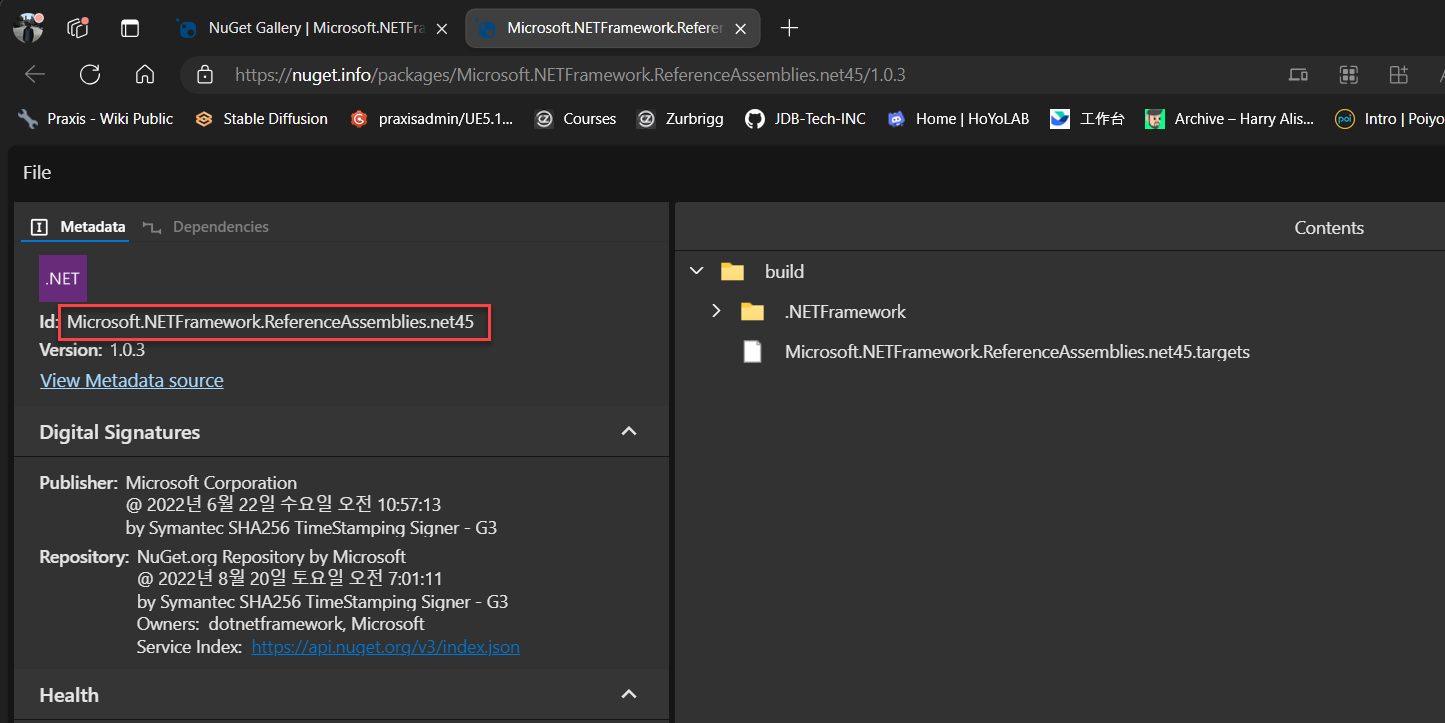
Task: Open the File menu
Action: (37, 172)
